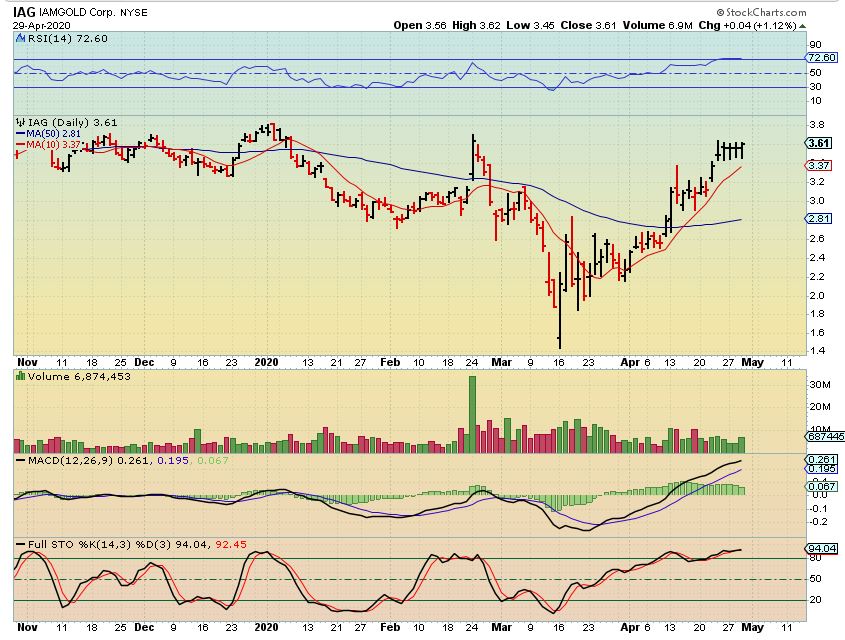Click the 0.067 histogram value tag on right axis
This screenshot has height=640, width=845.
[x=821, y=486]
